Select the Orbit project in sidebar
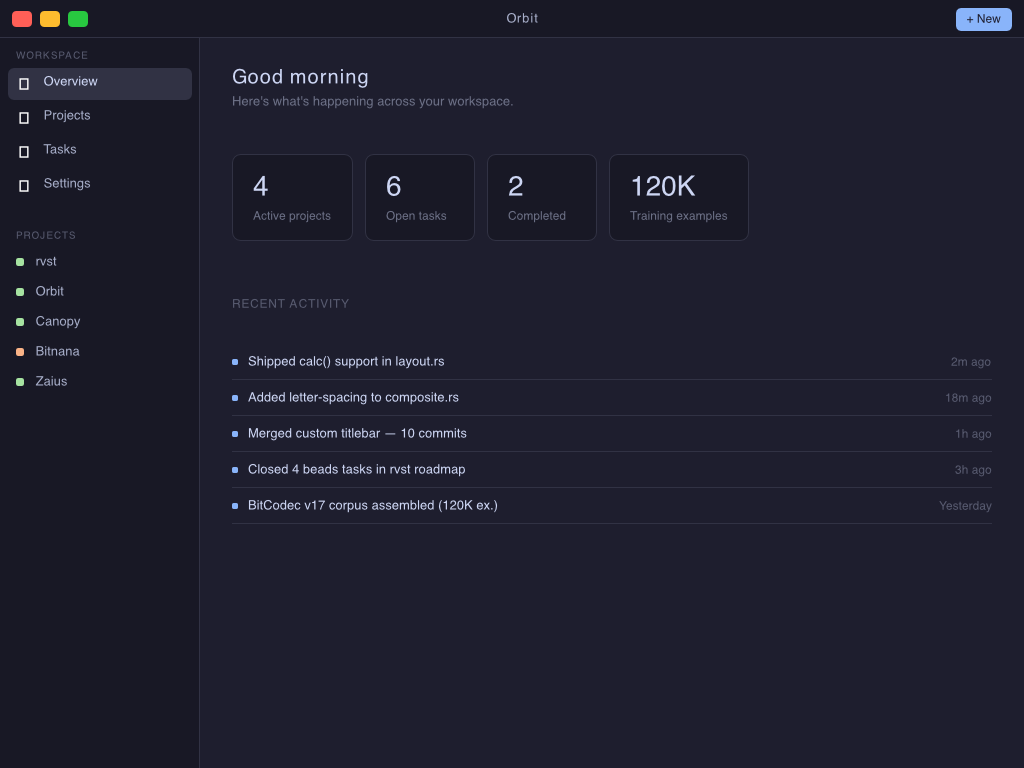 pos(50,291)
